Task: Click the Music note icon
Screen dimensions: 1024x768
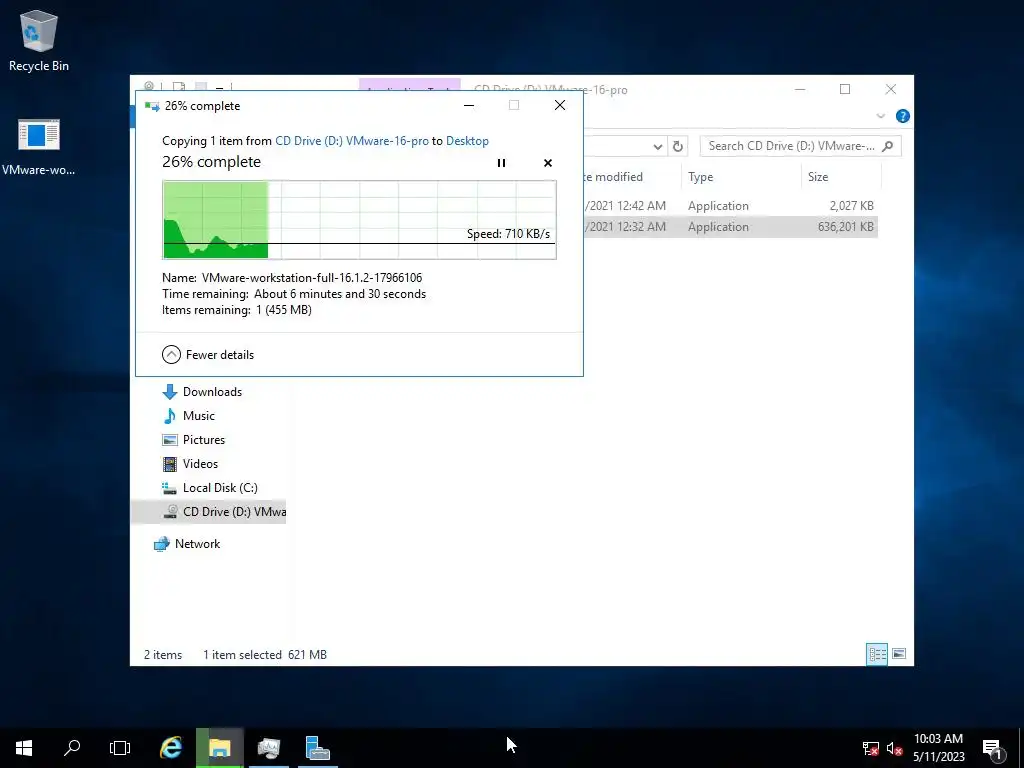Action: (170, 416)
